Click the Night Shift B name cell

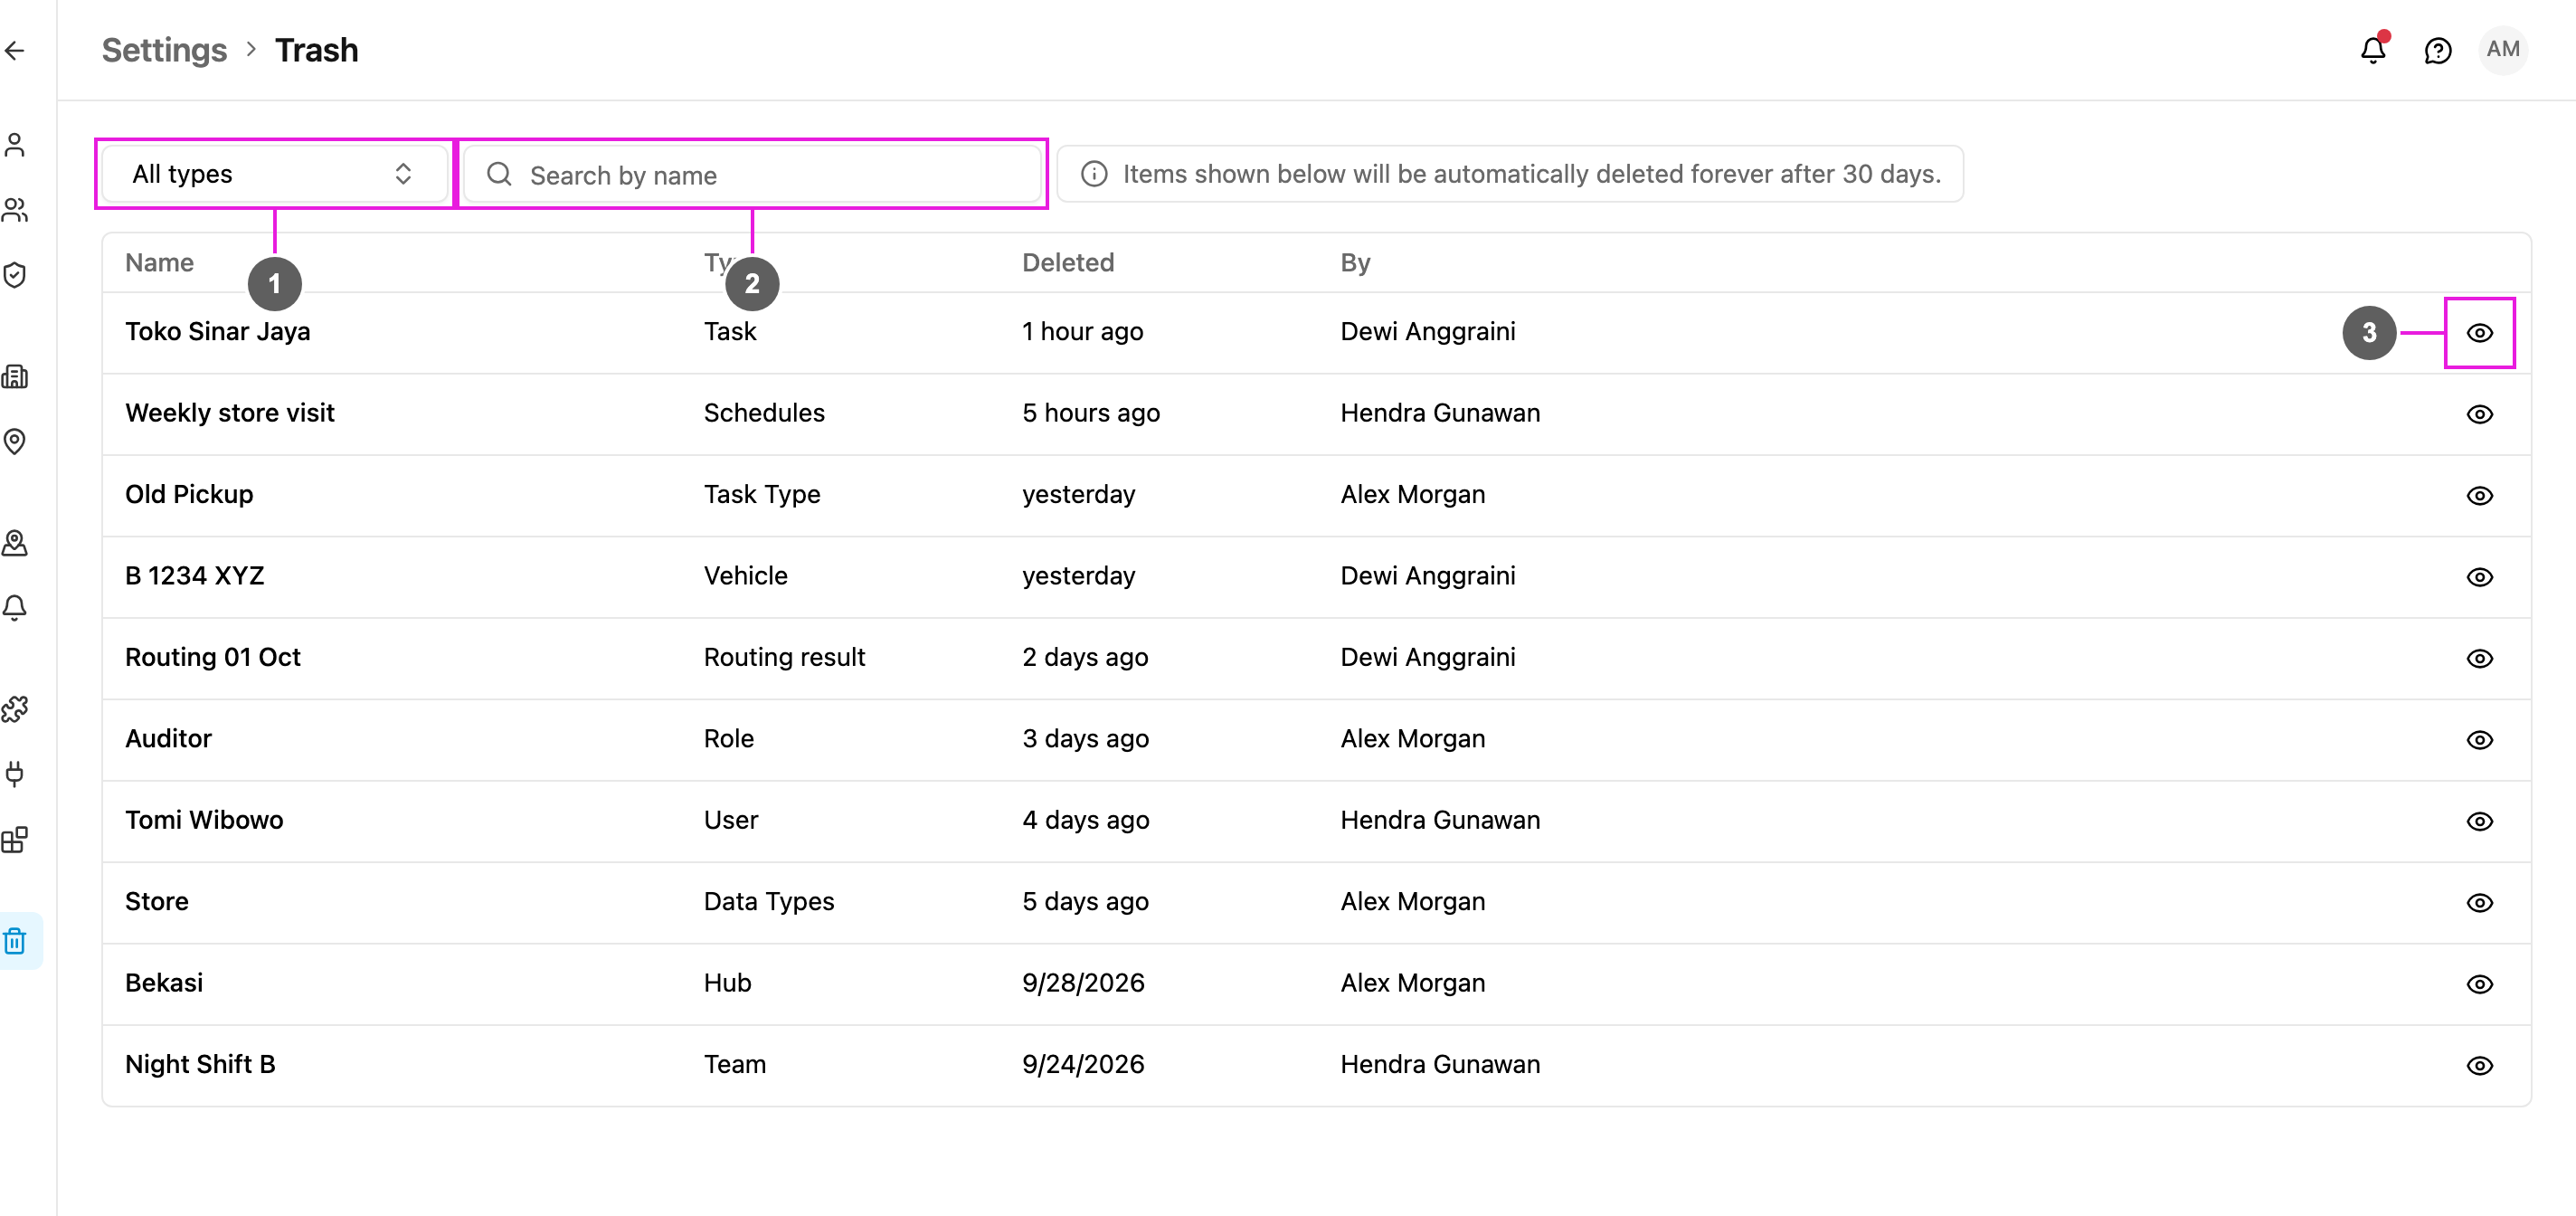(200, 1064)
